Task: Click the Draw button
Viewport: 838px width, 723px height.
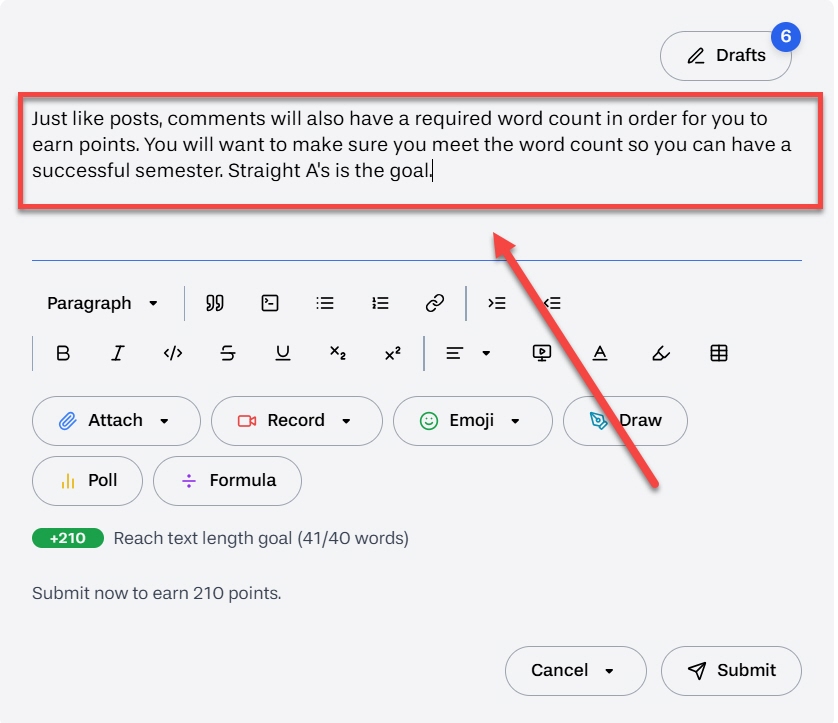Action: 625,421
